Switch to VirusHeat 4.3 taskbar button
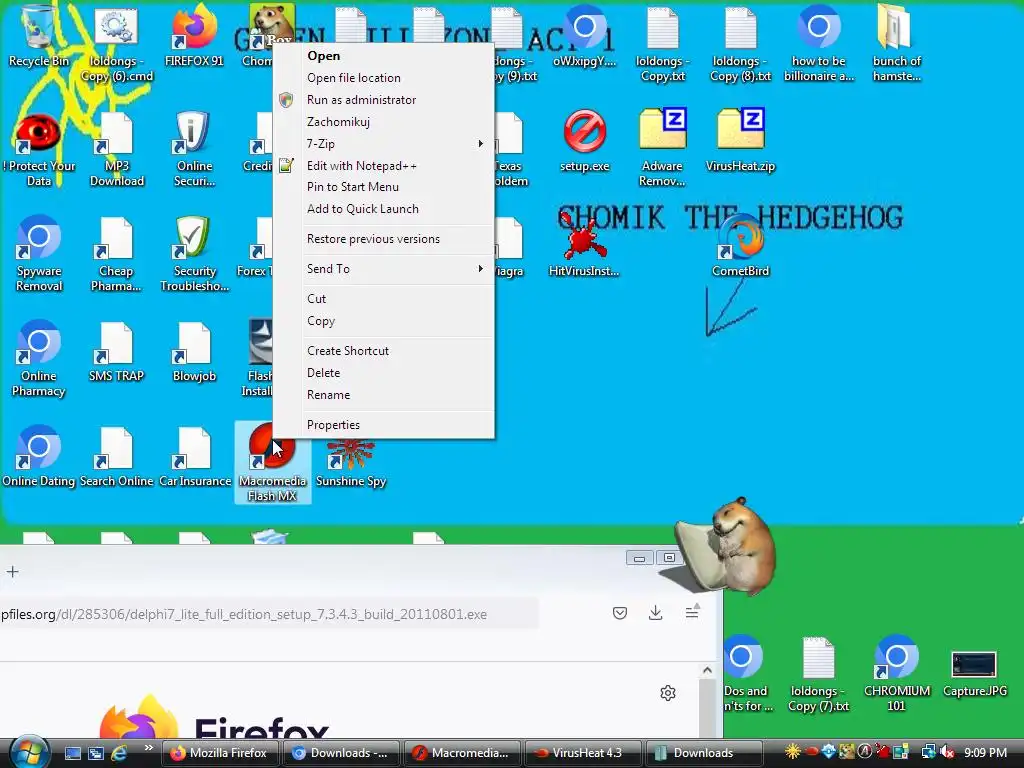 583,753
